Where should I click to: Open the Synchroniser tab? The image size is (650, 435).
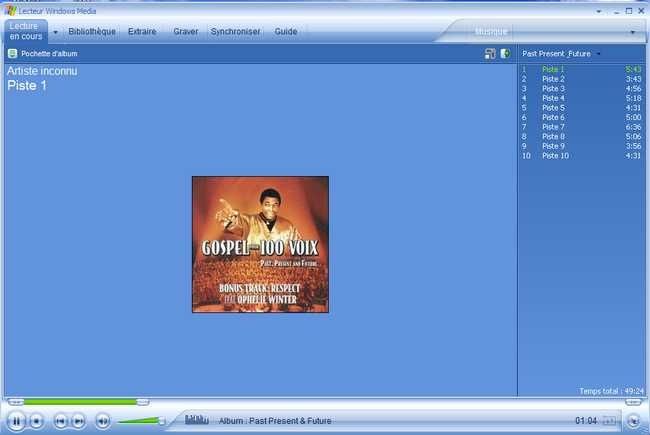tap(235, 32)
